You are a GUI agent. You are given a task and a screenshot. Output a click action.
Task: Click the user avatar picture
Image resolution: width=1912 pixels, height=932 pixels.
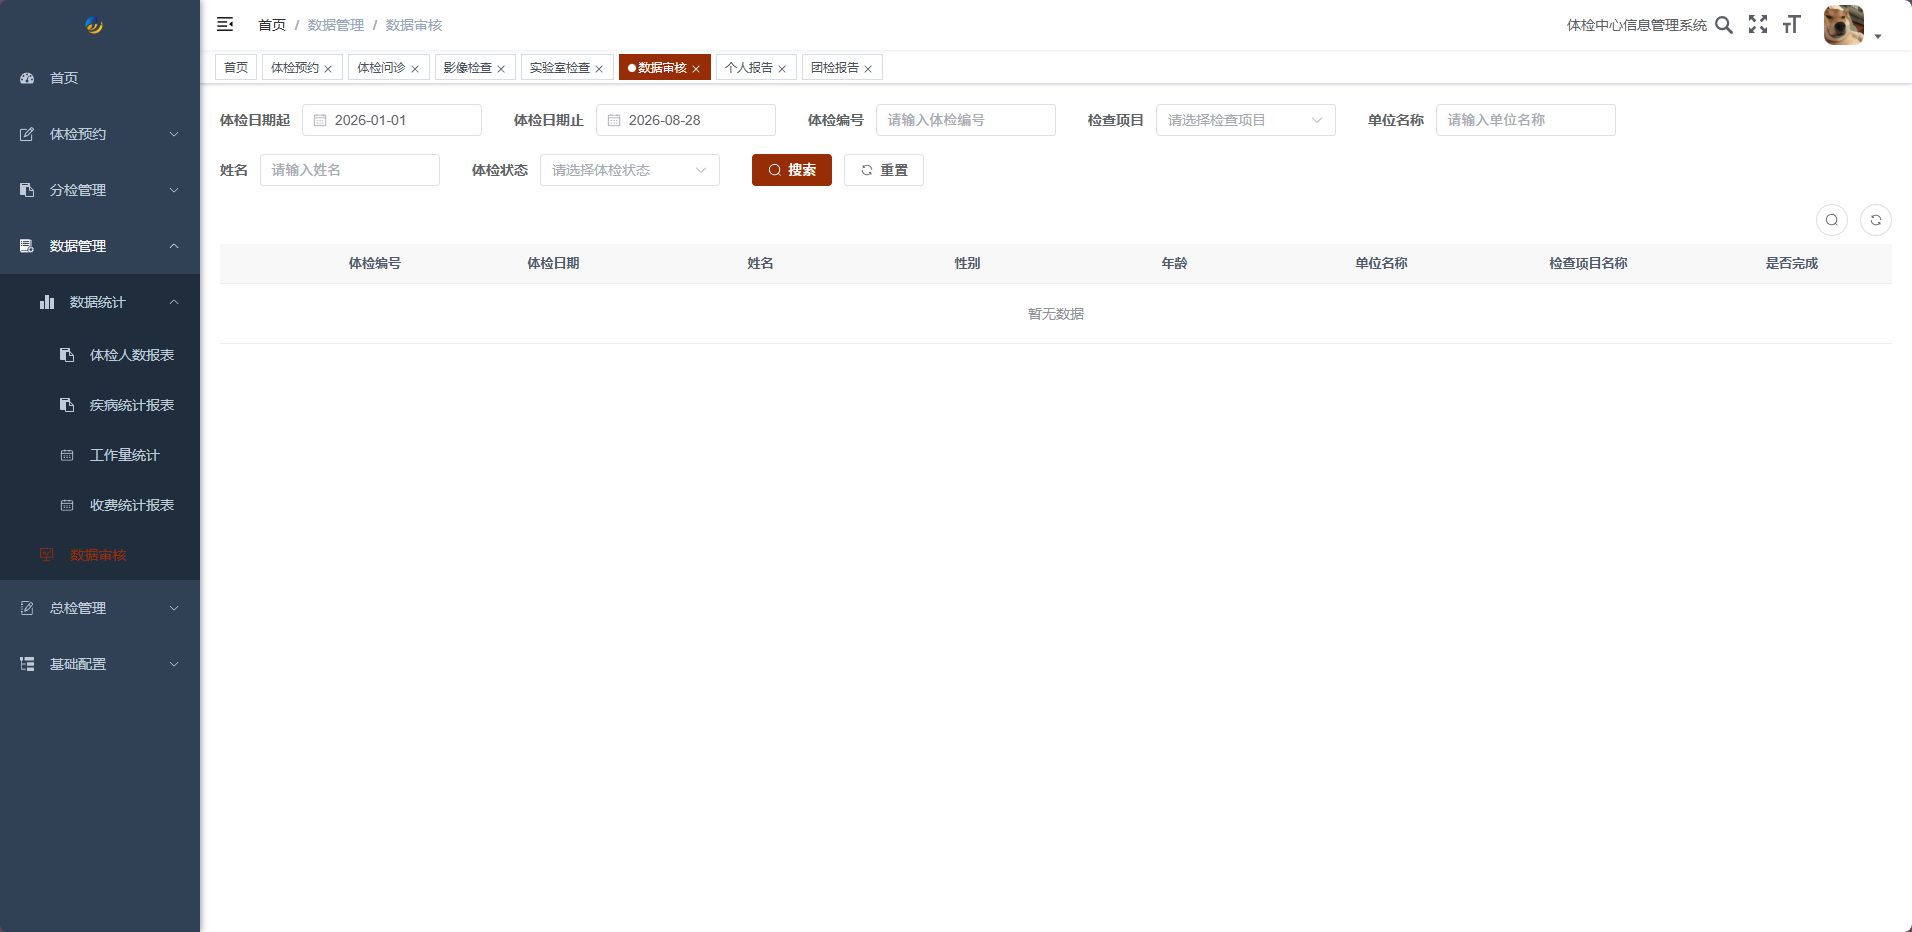click(1844, 25)
